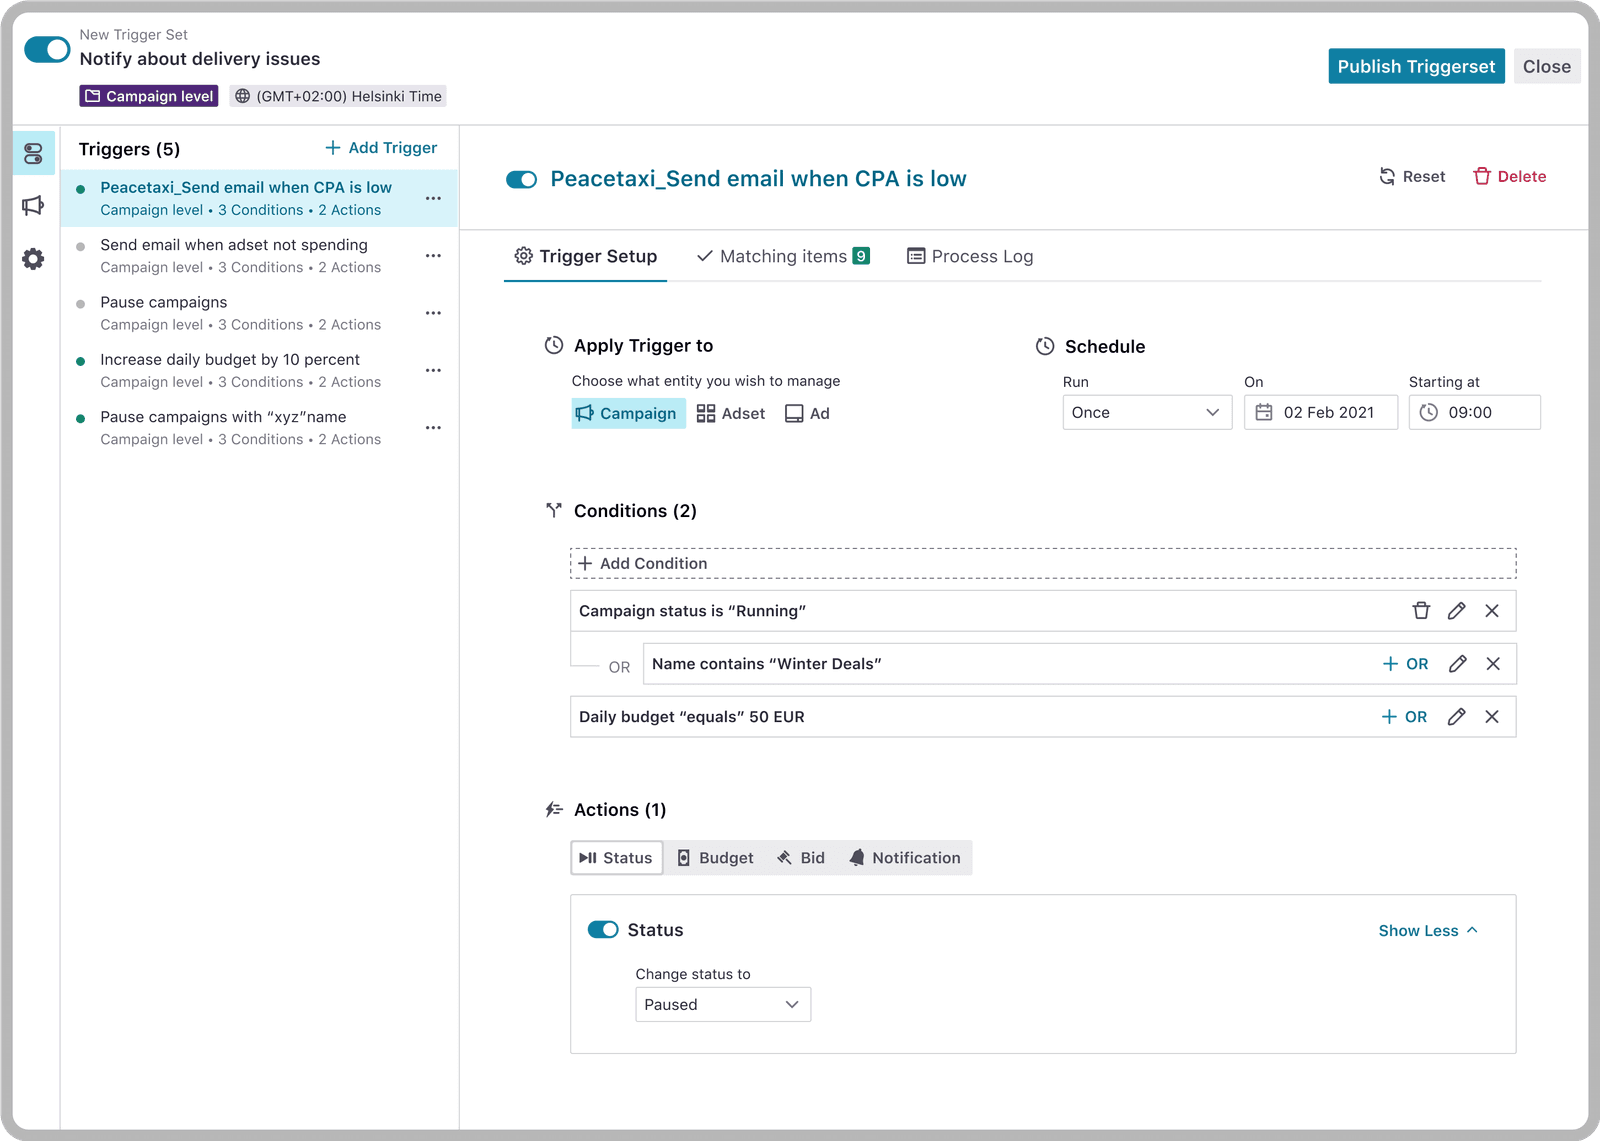Open more options for Pause campaigns with xyz name
The image size is (1600, 1141).
coord(433,428)
